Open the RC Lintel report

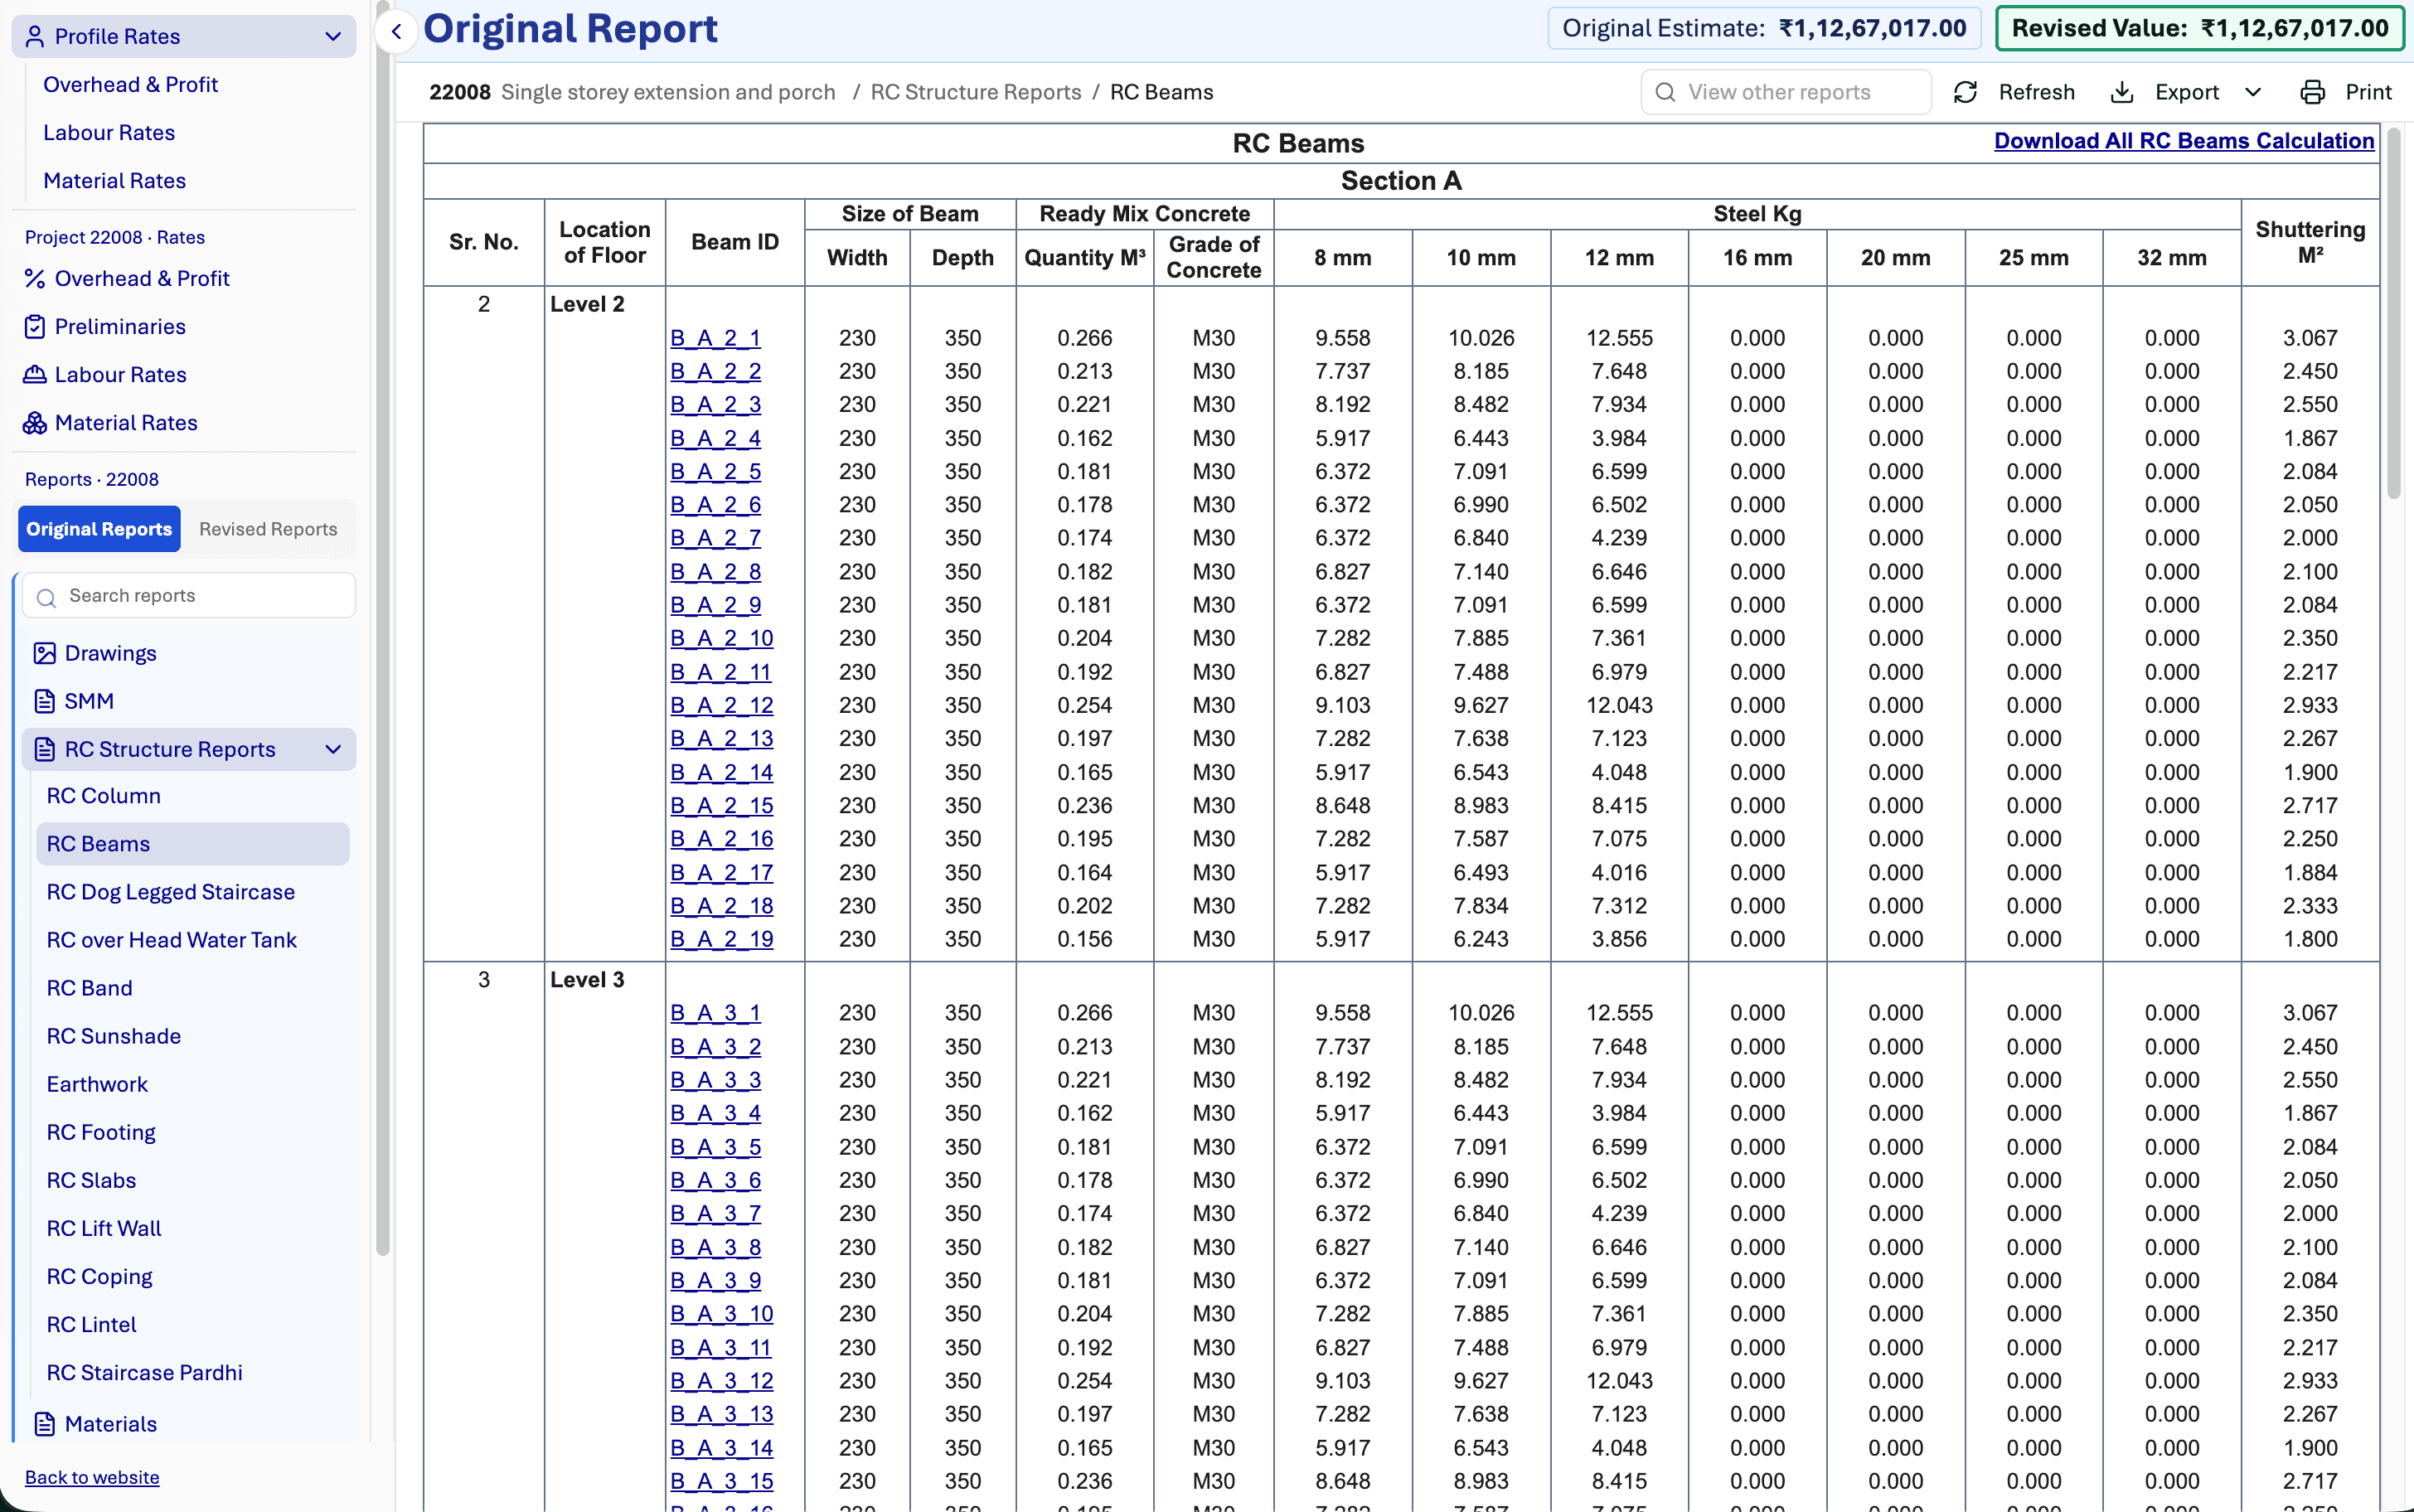(x=91, y=1324)
